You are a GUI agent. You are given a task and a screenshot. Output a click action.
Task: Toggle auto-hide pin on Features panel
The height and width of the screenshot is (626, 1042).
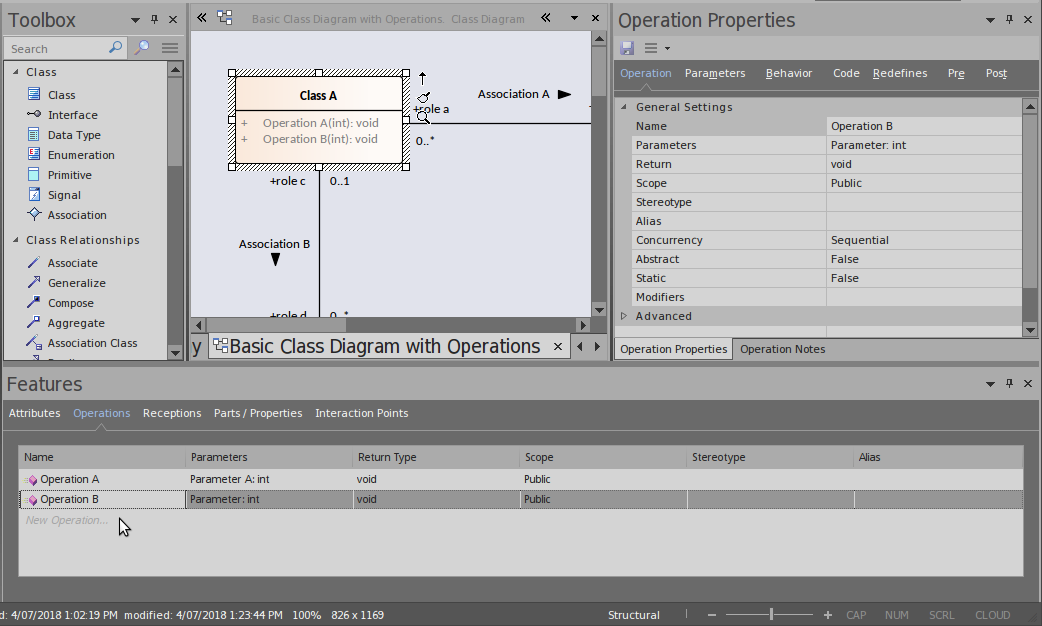tap(1010, 384)
